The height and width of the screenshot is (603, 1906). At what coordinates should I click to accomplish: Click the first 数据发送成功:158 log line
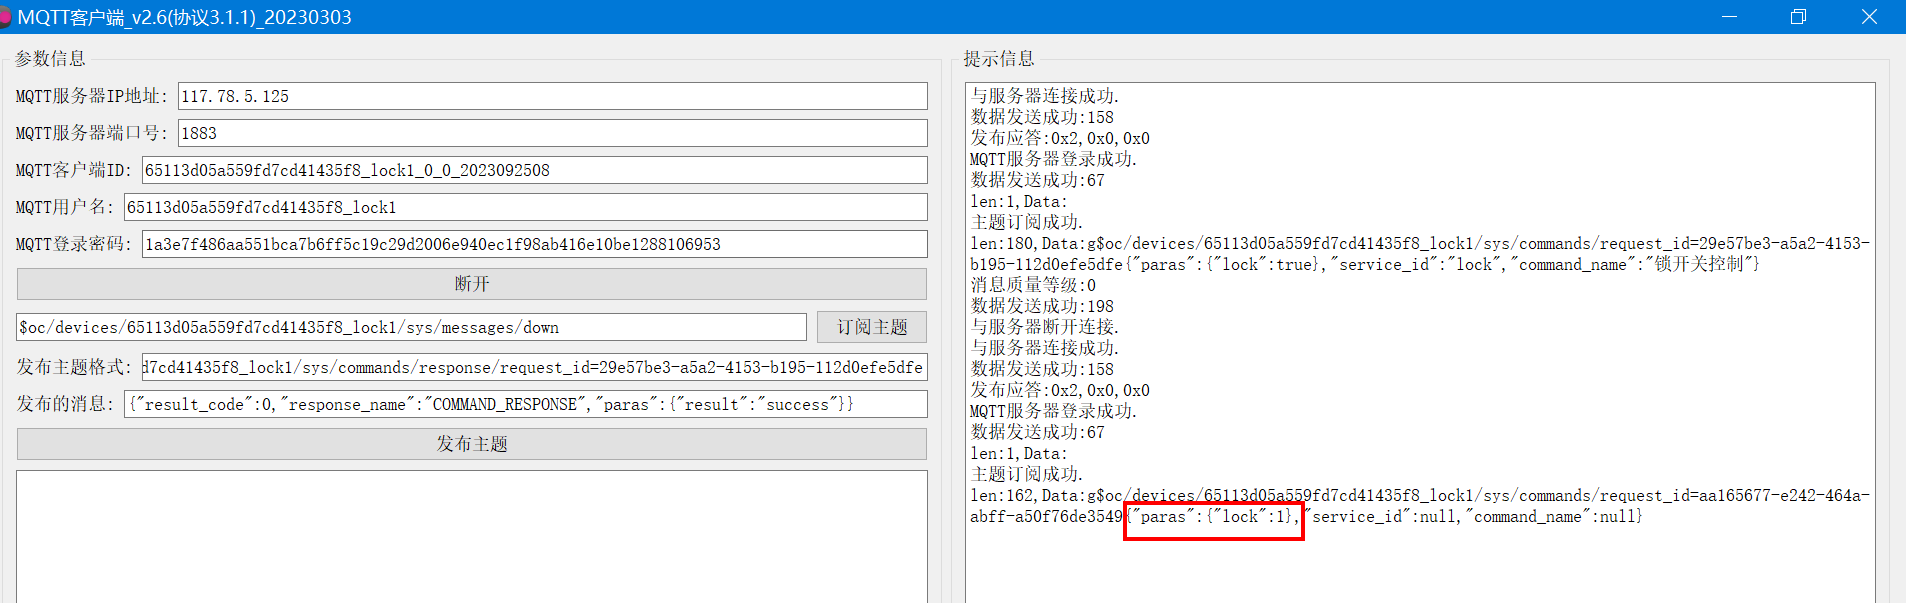click(x=1042, y=117)
